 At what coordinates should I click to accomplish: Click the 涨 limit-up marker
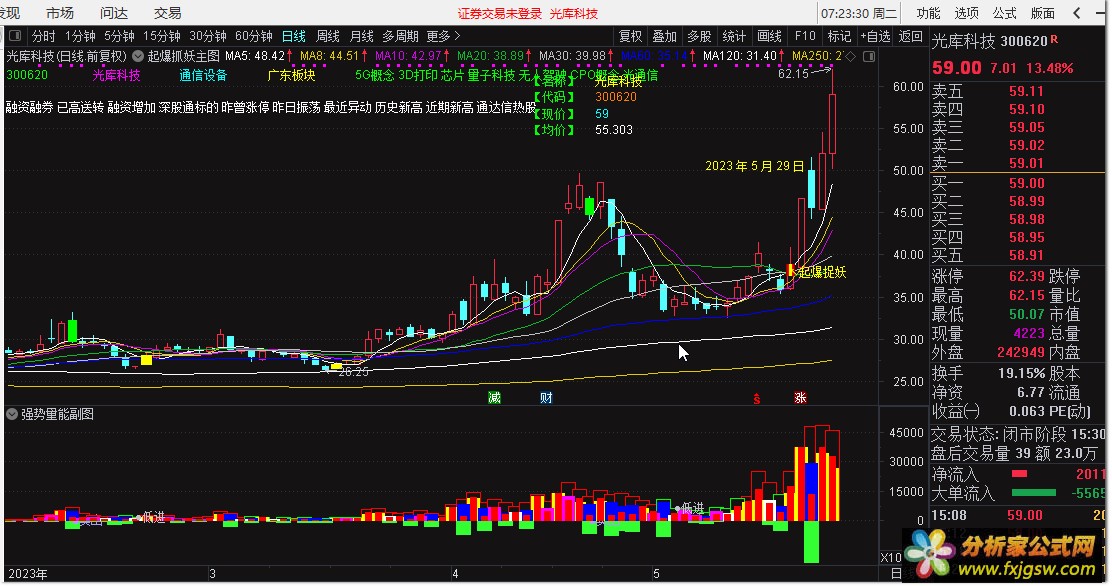click(x=801, y=397)
